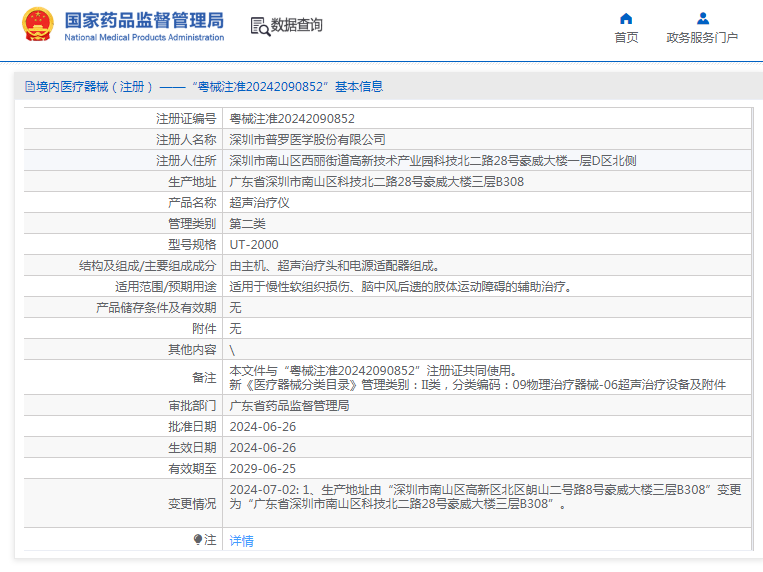The width and height of the screenshot is (763, 572).
Task: Select product name 超声治疗仪
Action: pyautogui.click(x=259, y=203)
